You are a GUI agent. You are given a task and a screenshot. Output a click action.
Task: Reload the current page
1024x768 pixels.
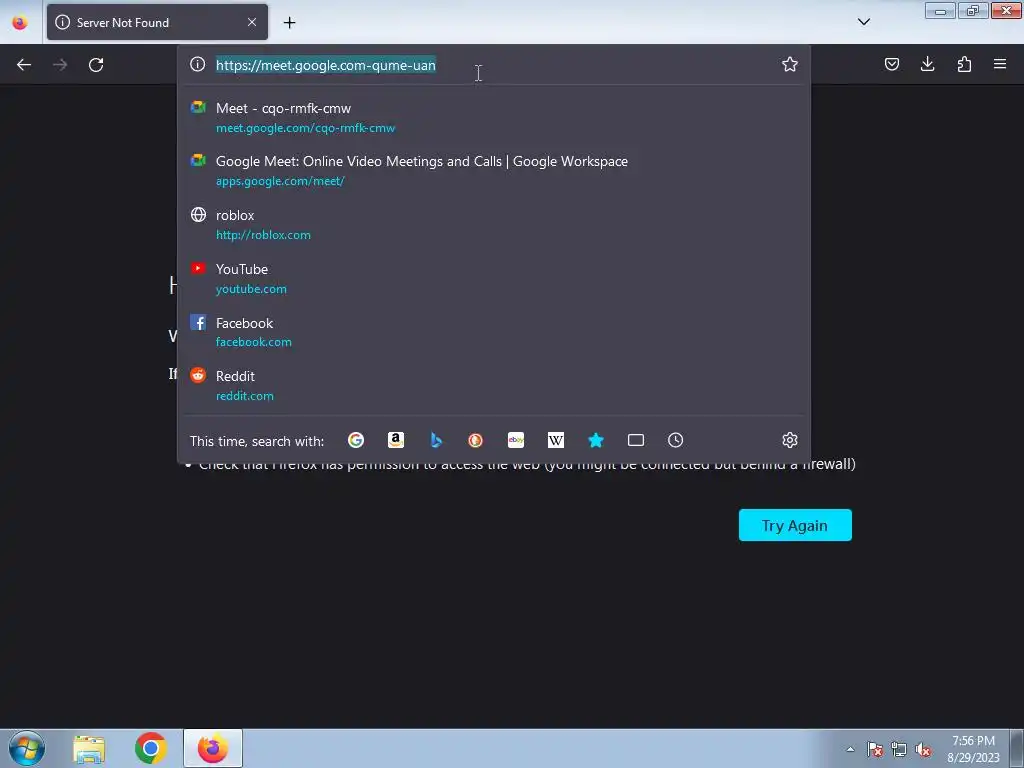click(96, 65)
